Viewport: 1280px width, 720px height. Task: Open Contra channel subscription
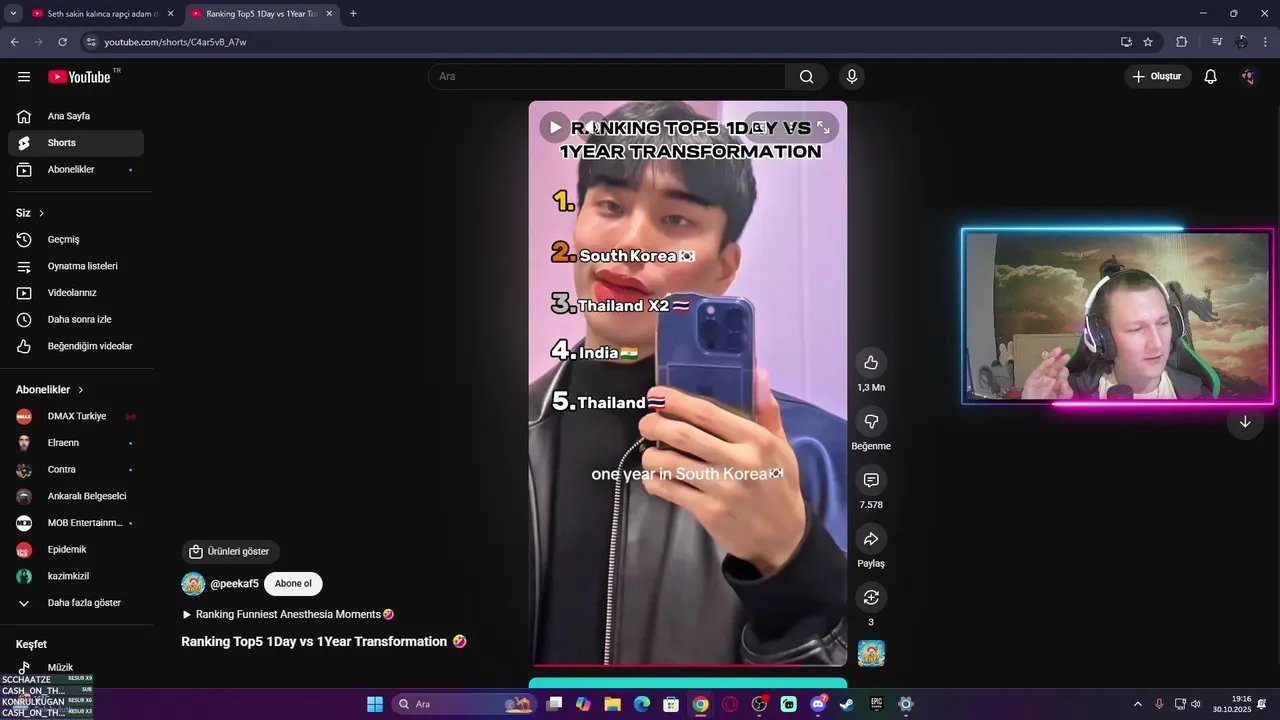[x=76, y=470]
